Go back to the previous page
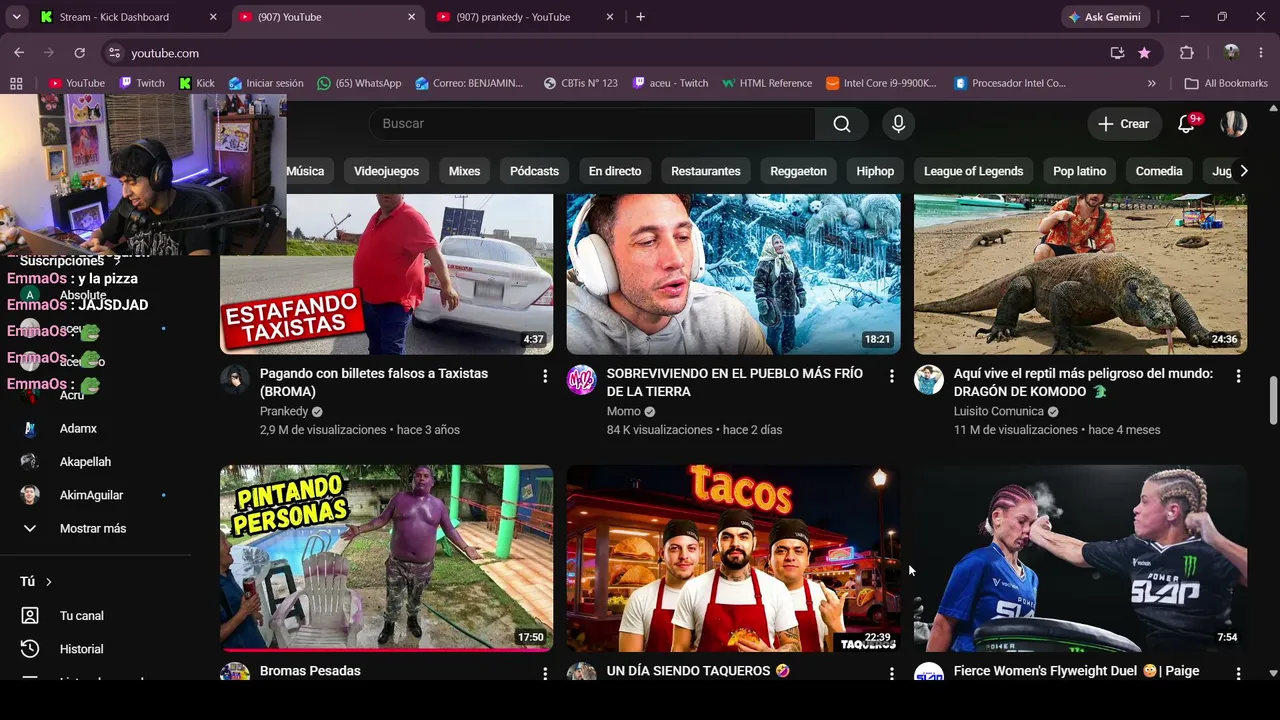 [x=19, y=53]
